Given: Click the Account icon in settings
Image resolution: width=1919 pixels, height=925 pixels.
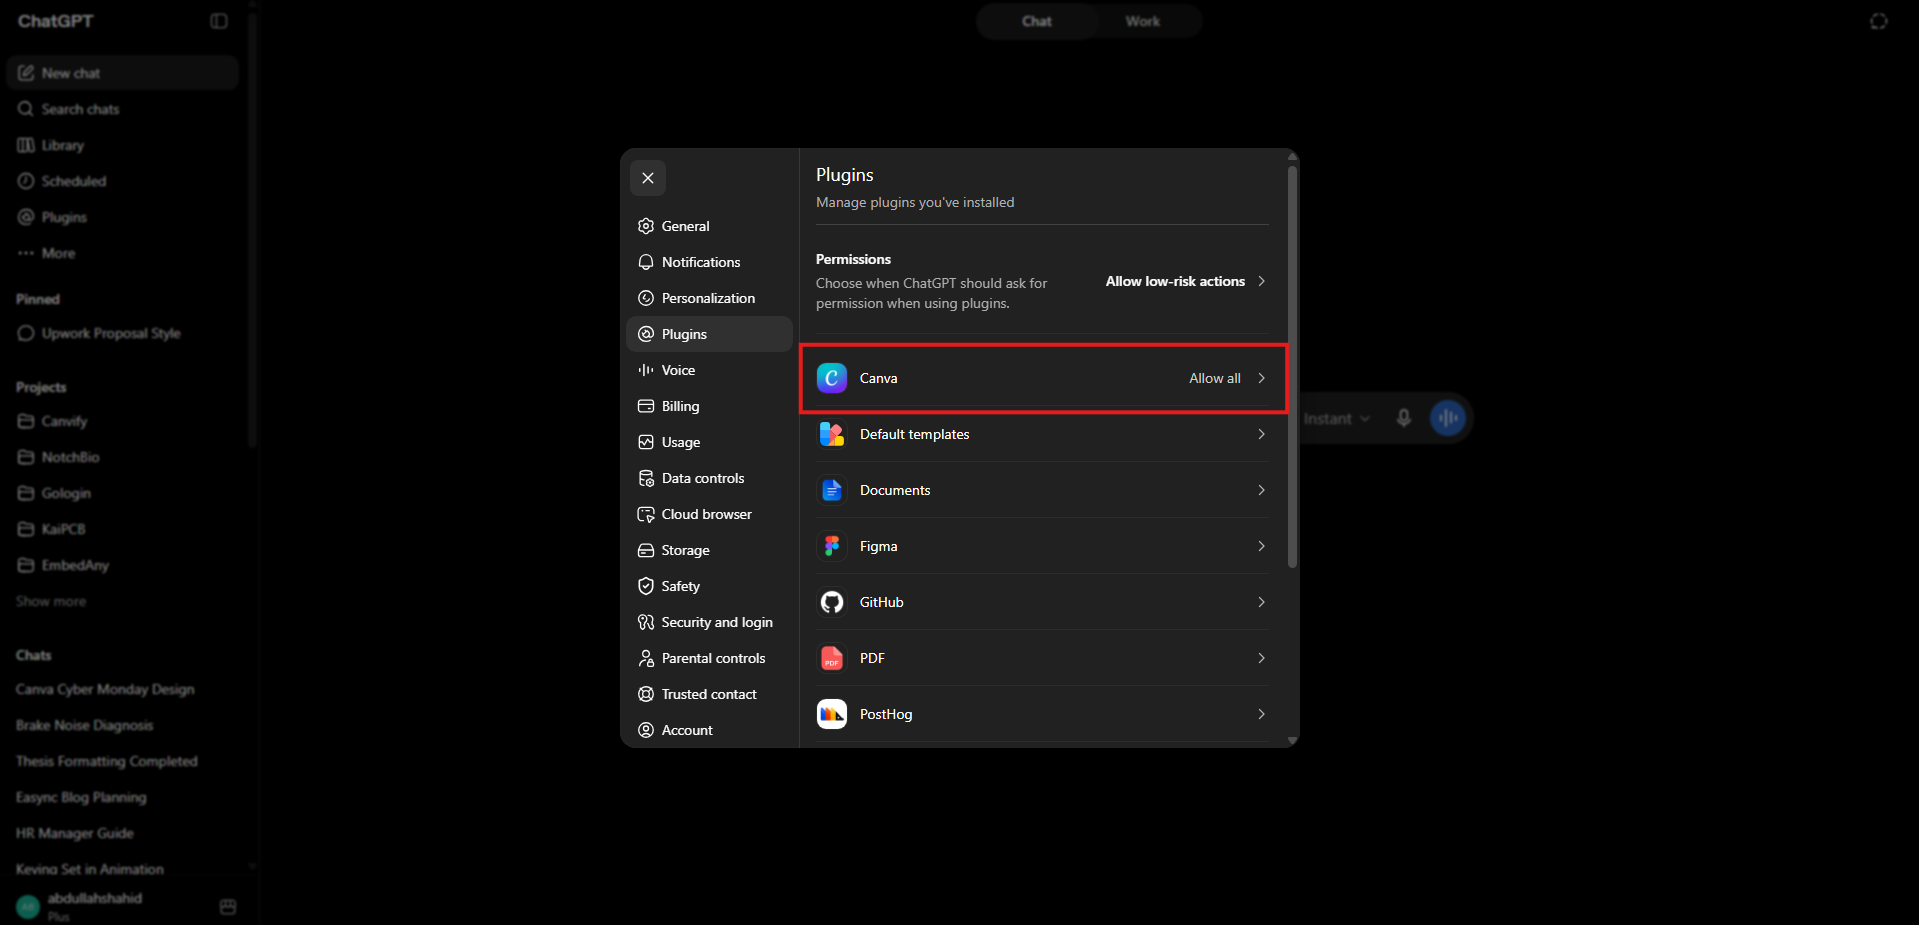Looking at the screenshot, I should point(646,730).
